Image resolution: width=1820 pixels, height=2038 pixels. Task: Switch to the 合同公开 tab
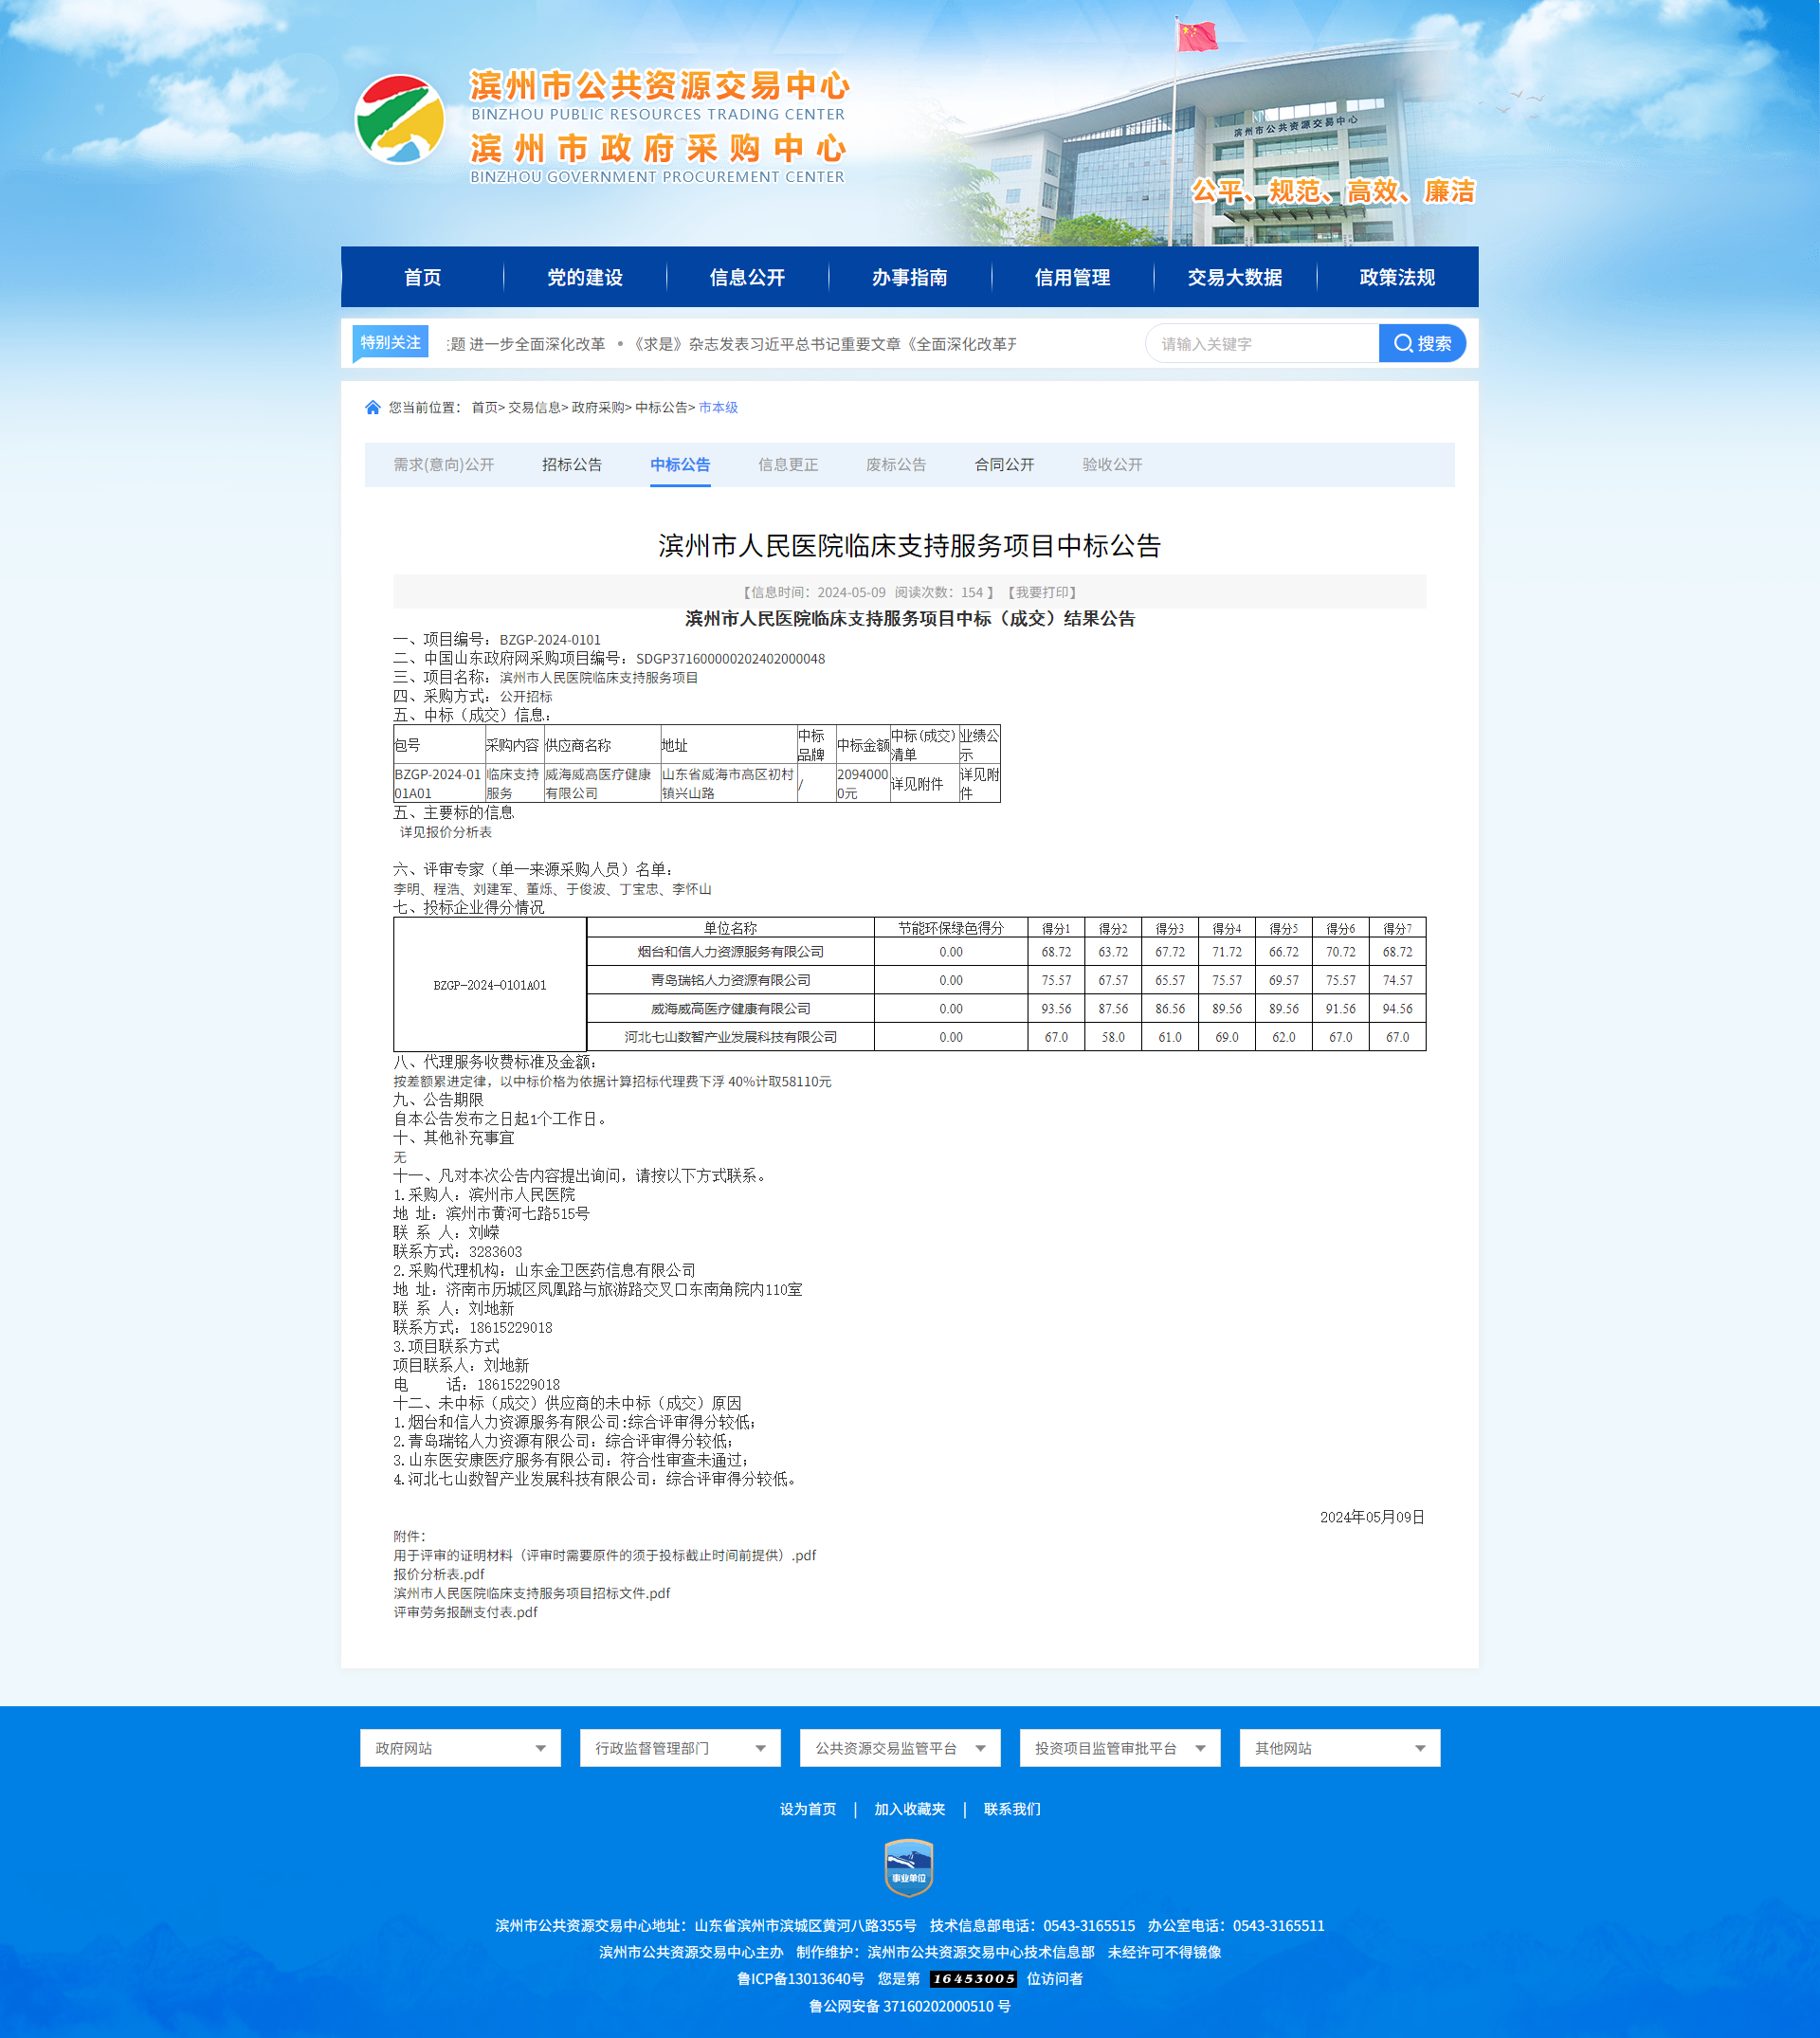point(1004,464)
